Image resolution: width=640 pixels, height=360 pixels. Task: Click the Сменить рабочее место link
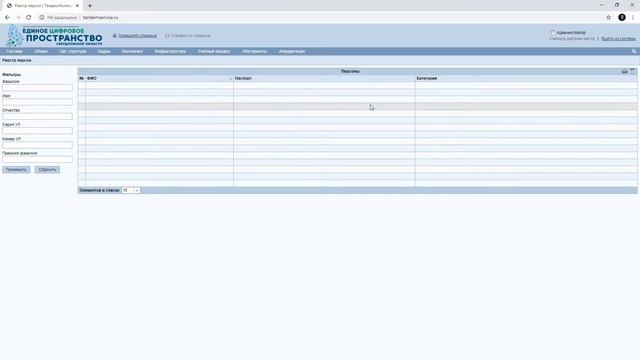[x=572, y=39]
